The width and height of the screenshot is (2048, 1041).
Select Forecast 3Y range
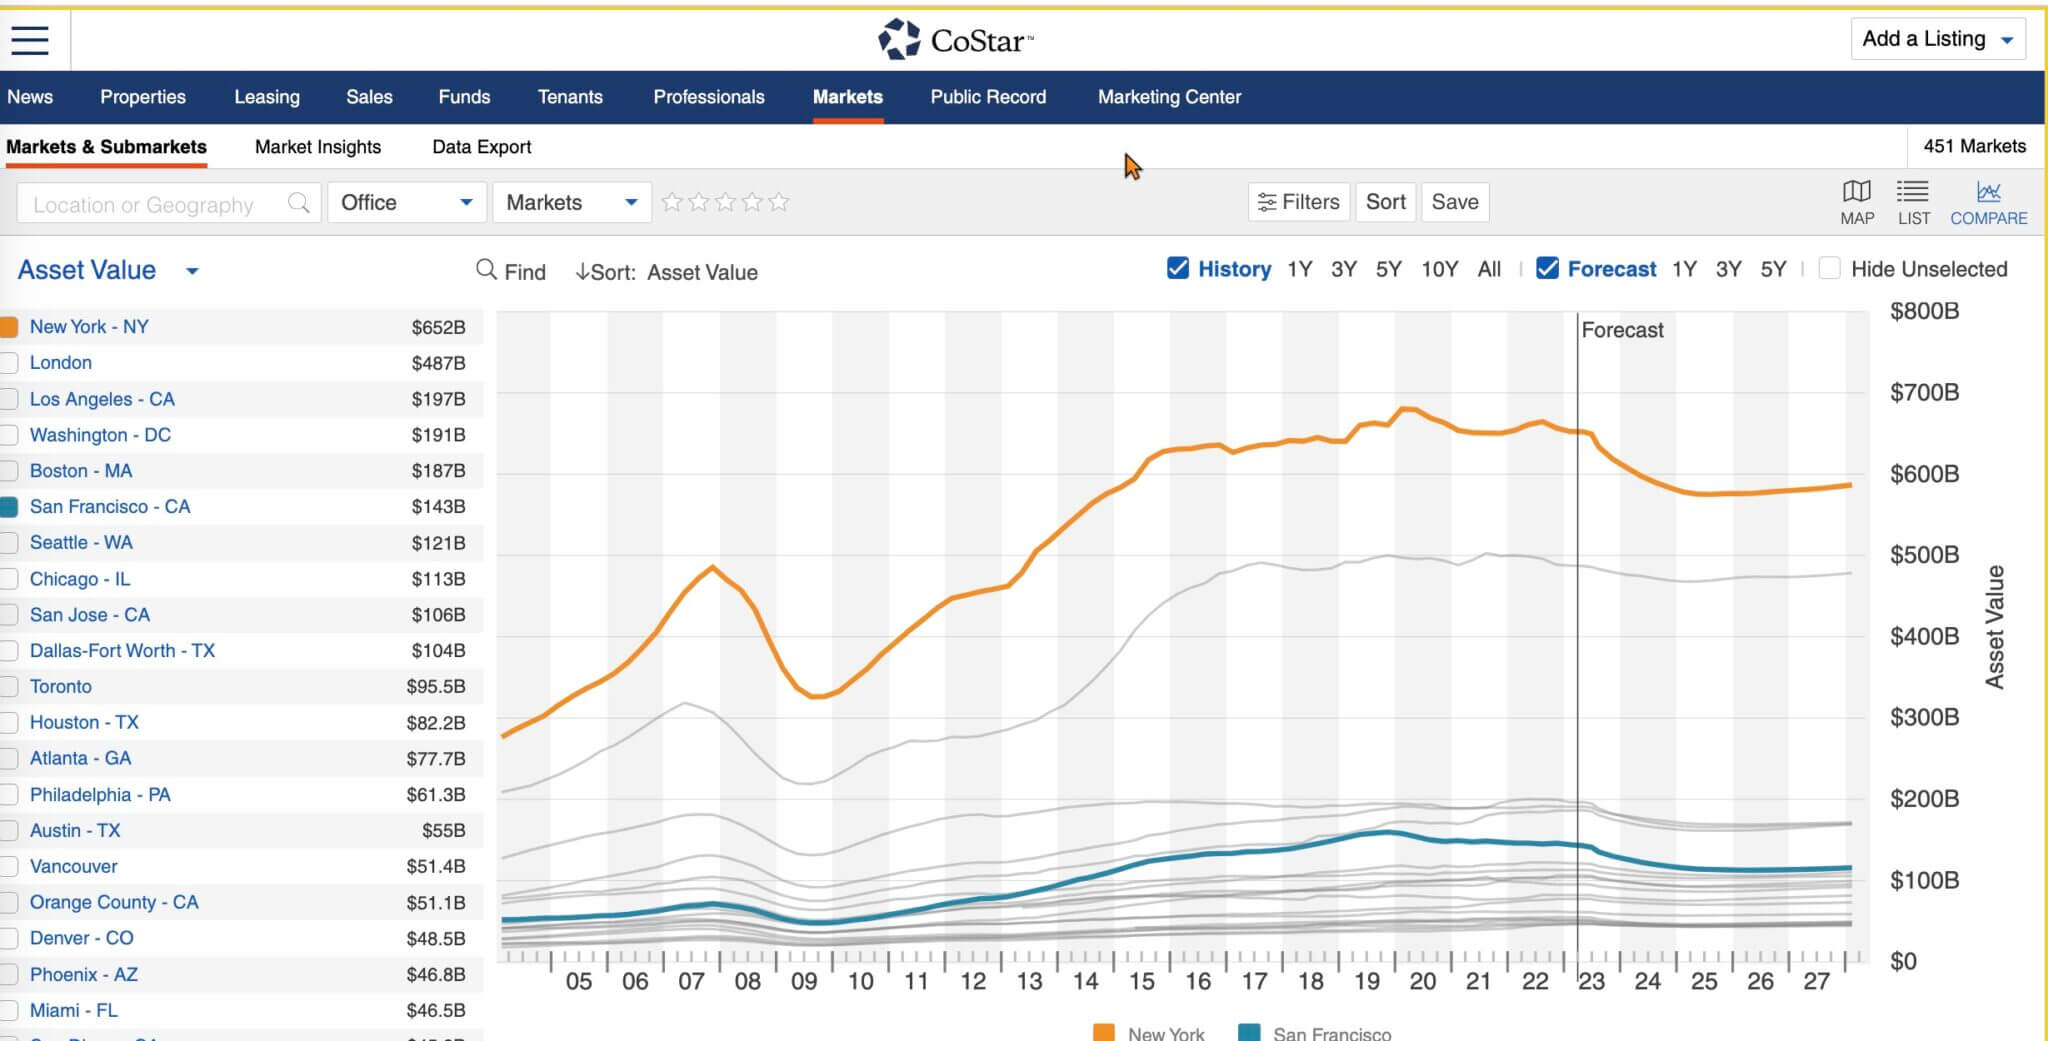tap(1728, 269)
